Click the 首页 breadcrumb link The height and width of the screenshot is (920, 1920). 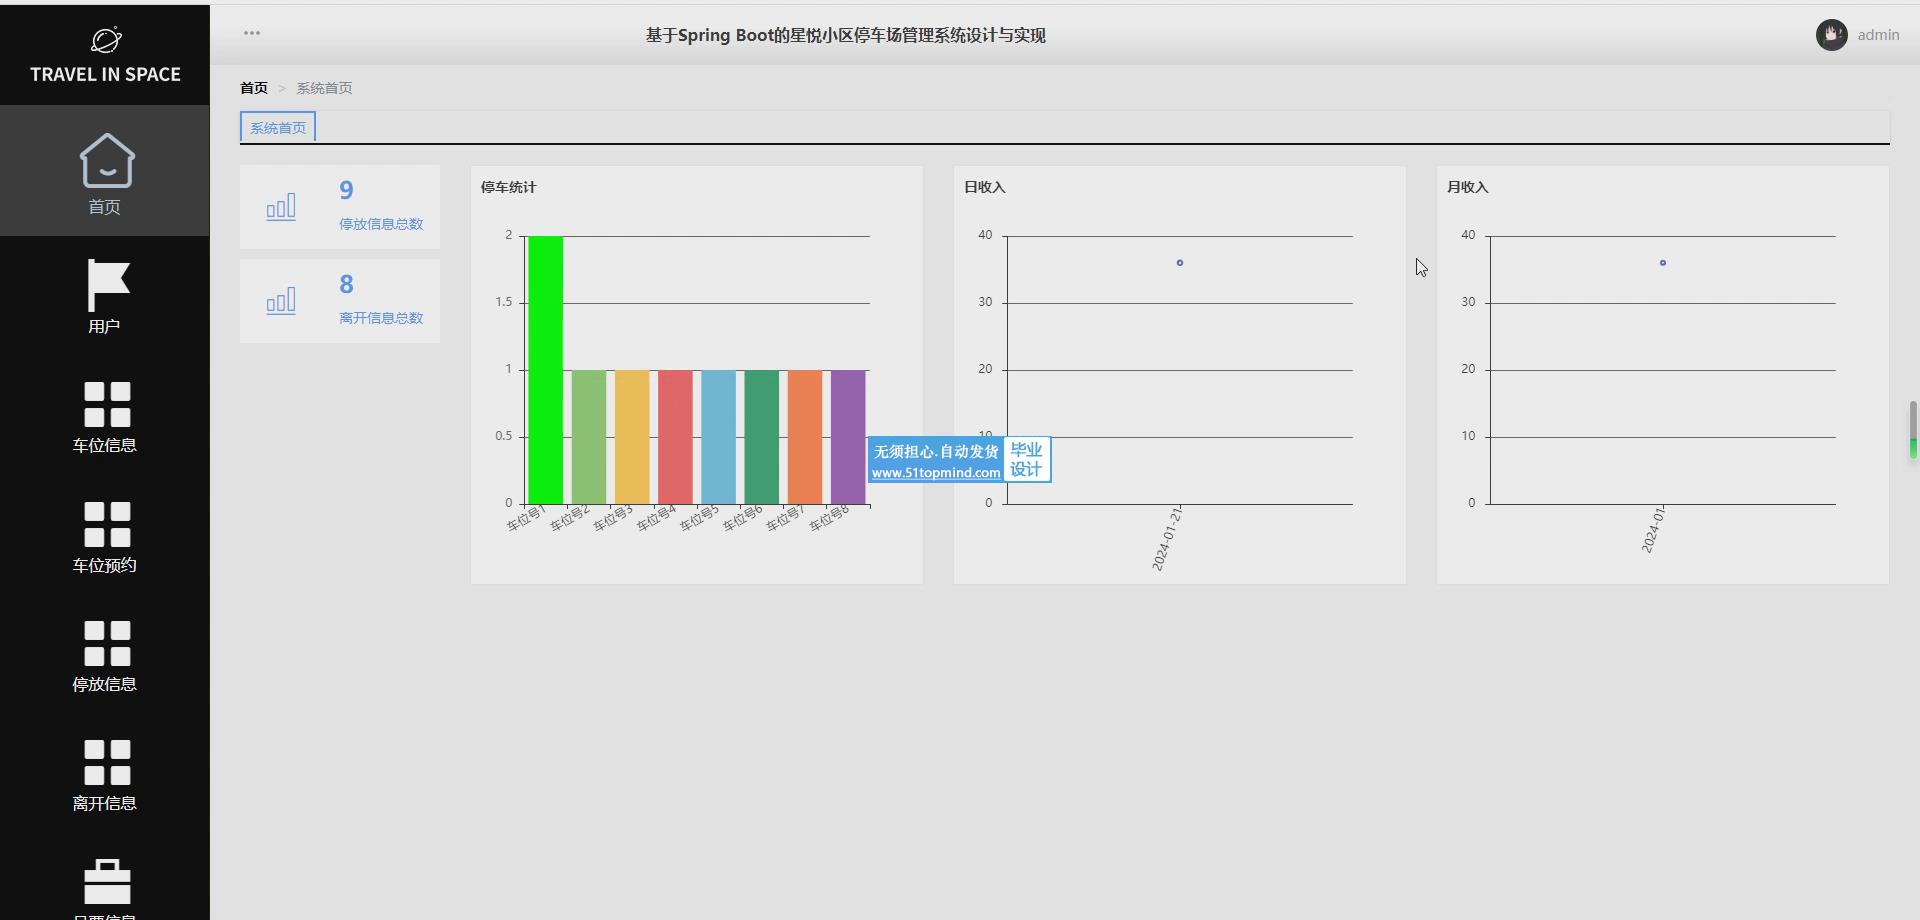point(254,88)
